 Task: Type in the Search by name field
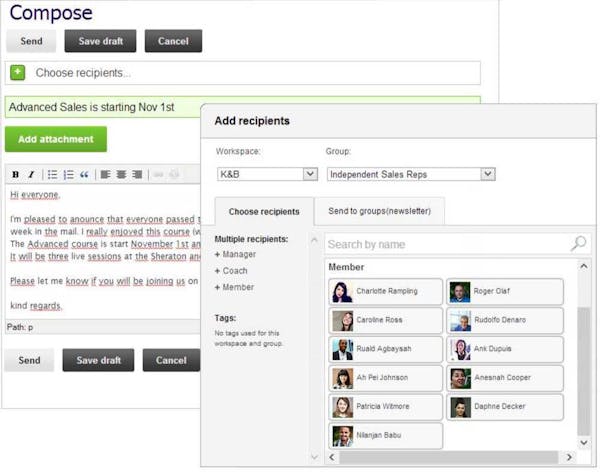click(445, 244)
